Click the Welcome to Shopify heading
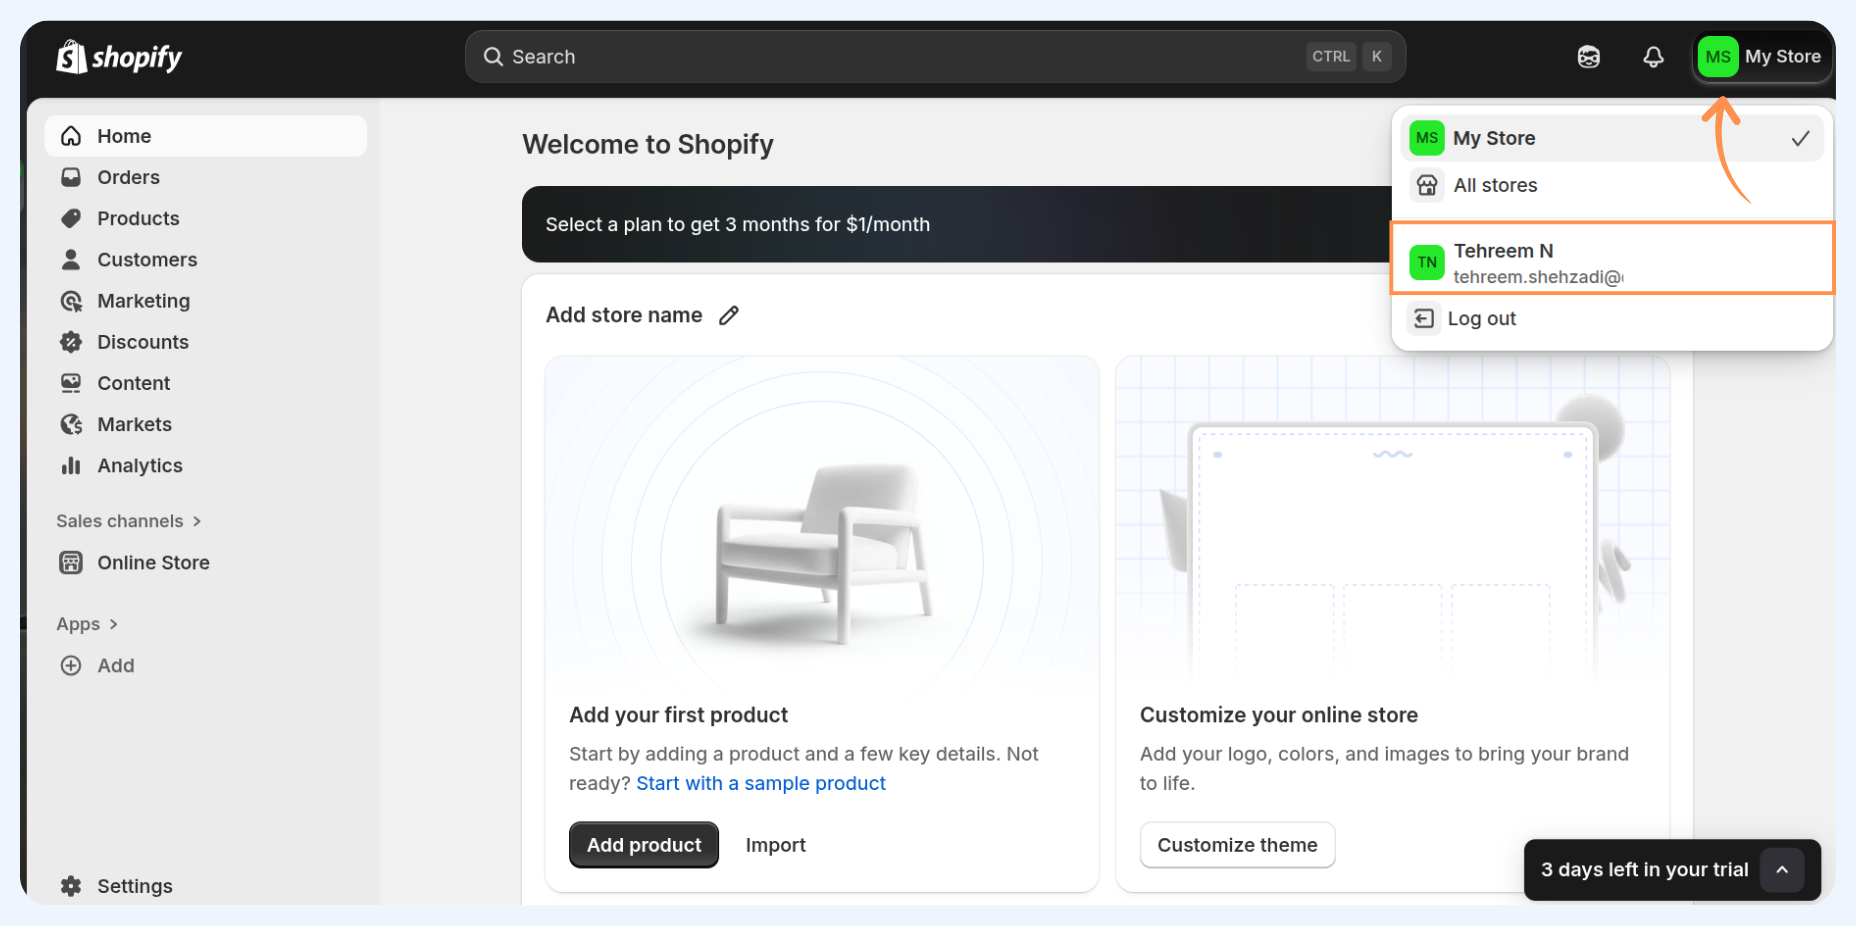The height and width of the screenshot is (926, 1856). (x=648, y=144)
